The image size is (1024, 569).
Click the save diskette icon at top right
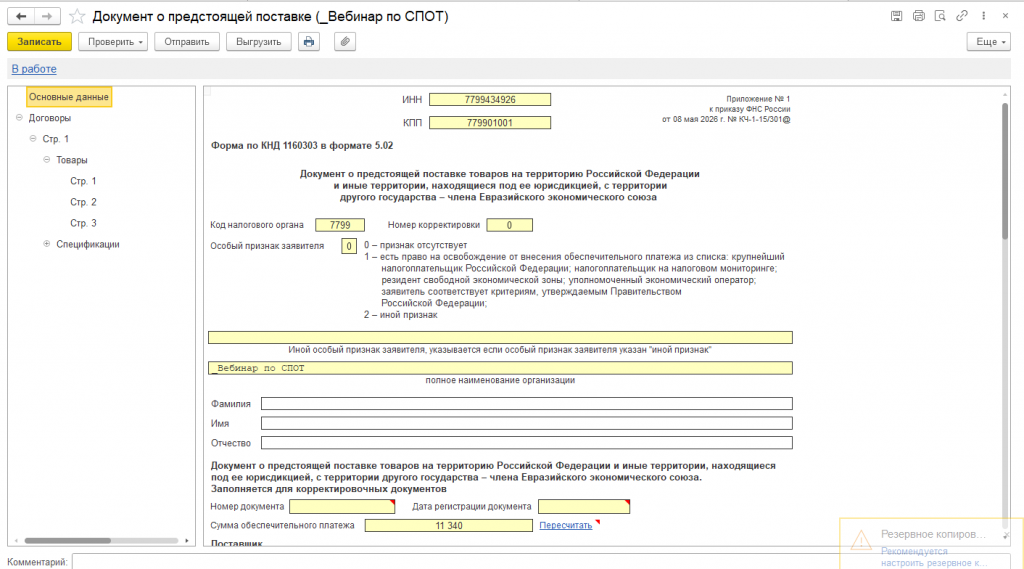point(896,16)
